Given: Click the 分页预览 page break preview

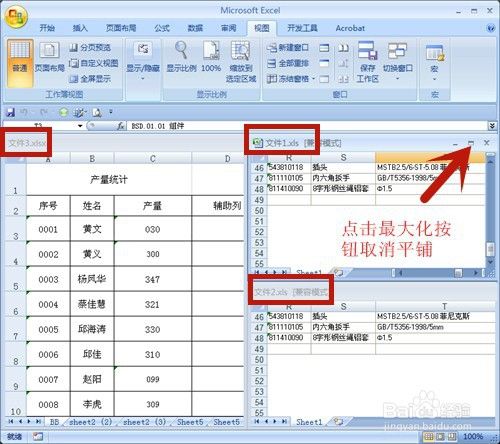Looking at the screenshot, I should click(91, 48).
